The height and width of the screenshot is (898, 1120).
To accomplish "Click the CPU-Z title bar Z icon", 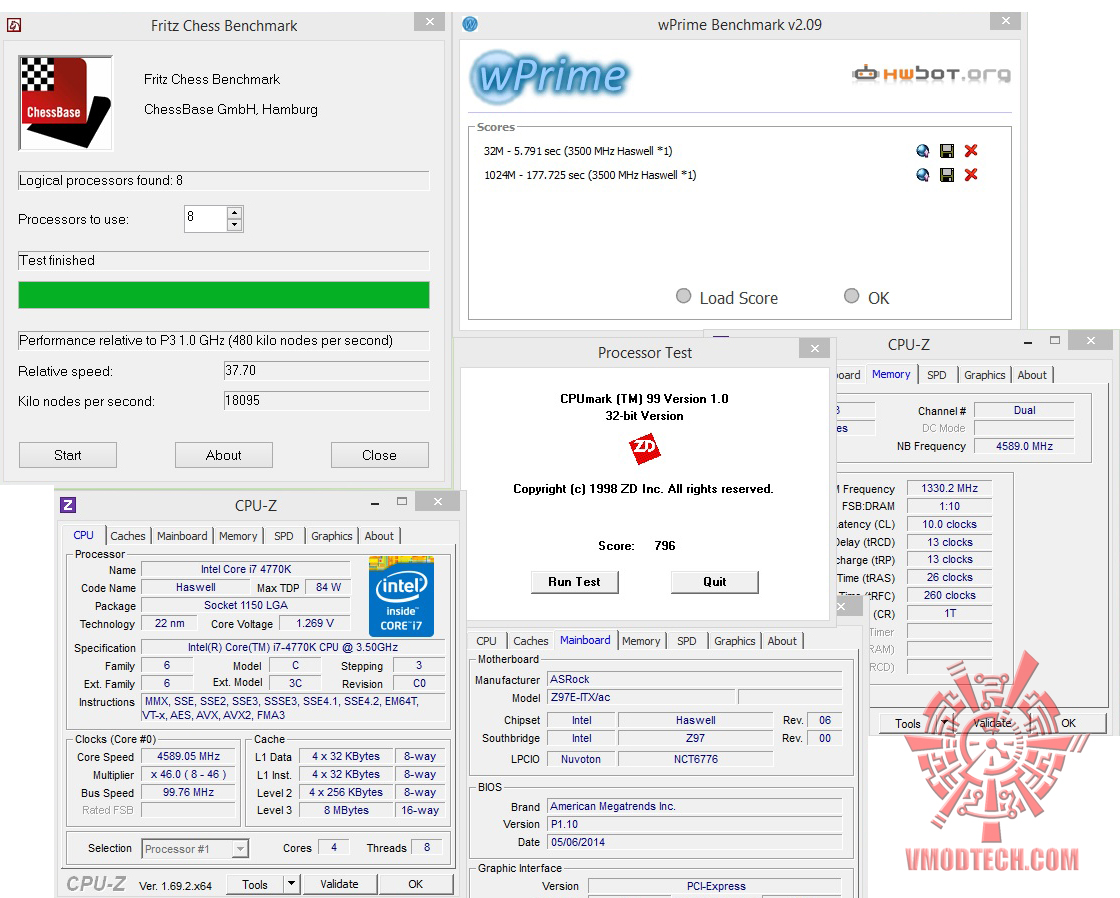I will click(x=68, y=505).
